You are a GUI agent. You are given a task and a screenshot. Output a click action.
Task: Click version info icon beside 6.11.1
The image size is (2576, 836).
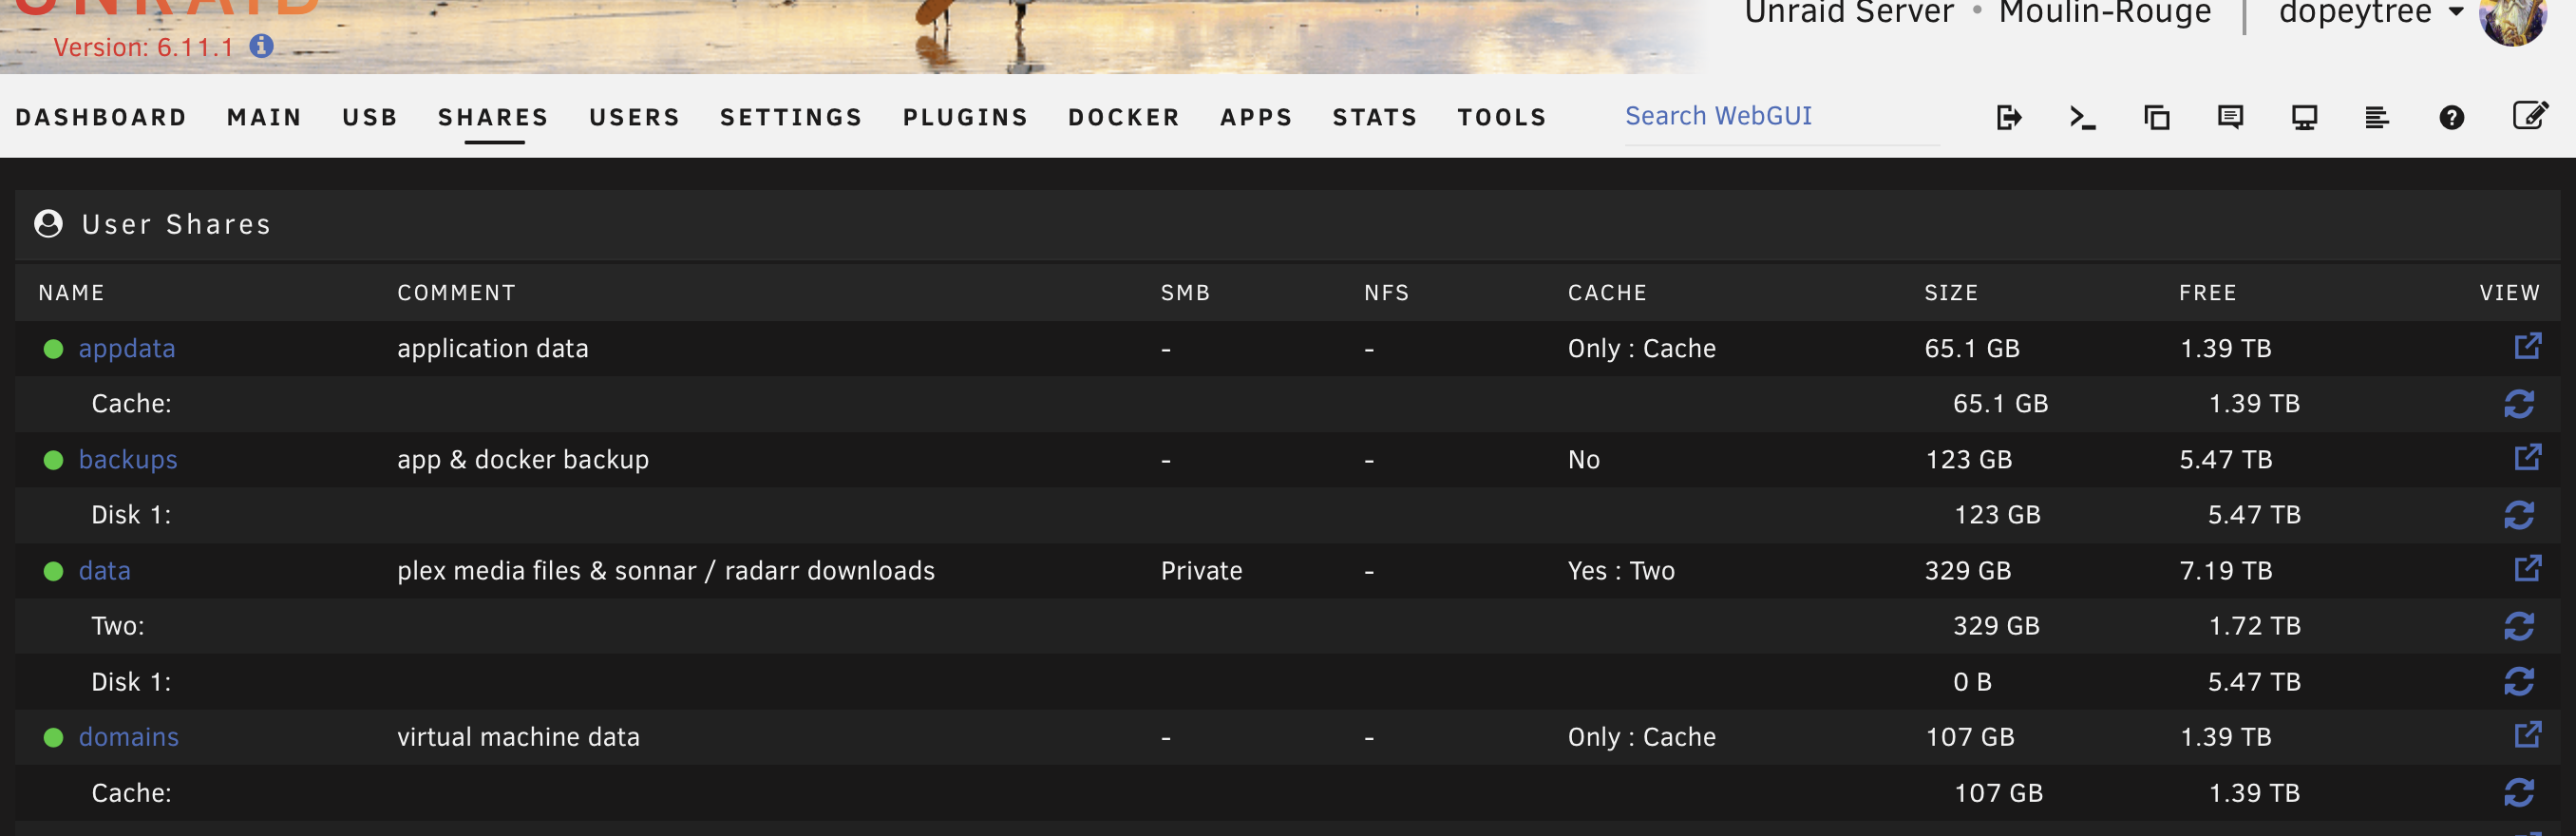point(261,46)
